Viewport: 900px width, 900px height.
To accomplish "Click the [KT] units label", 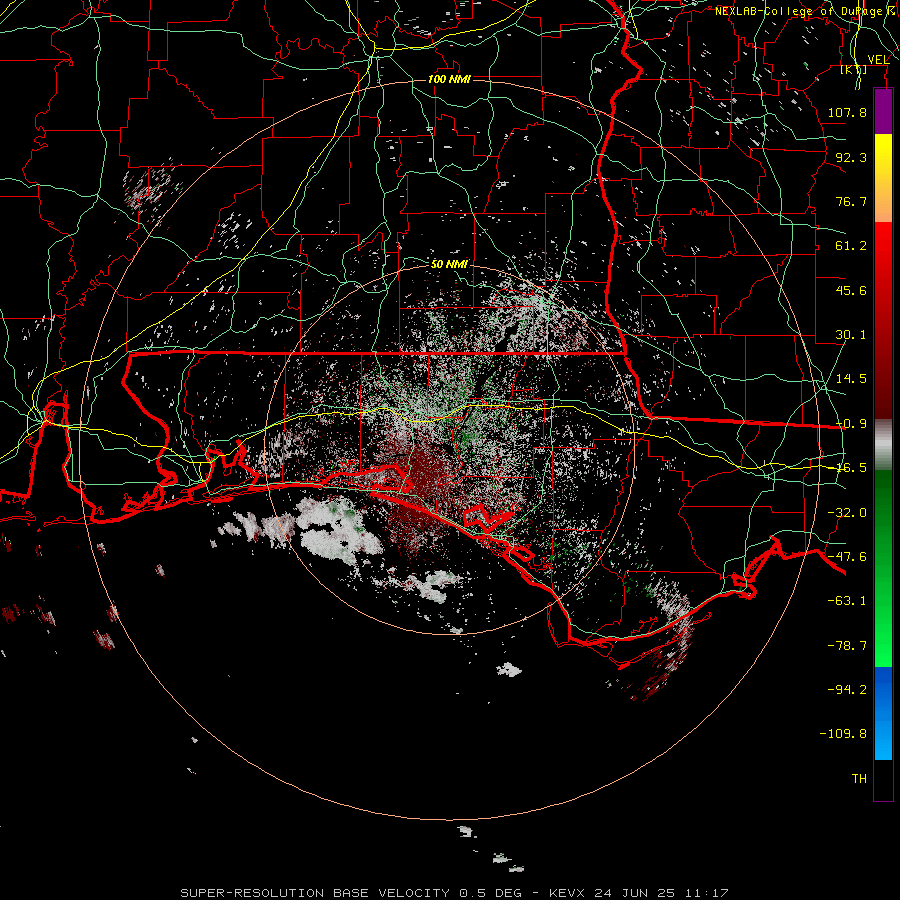I will 854,69.
